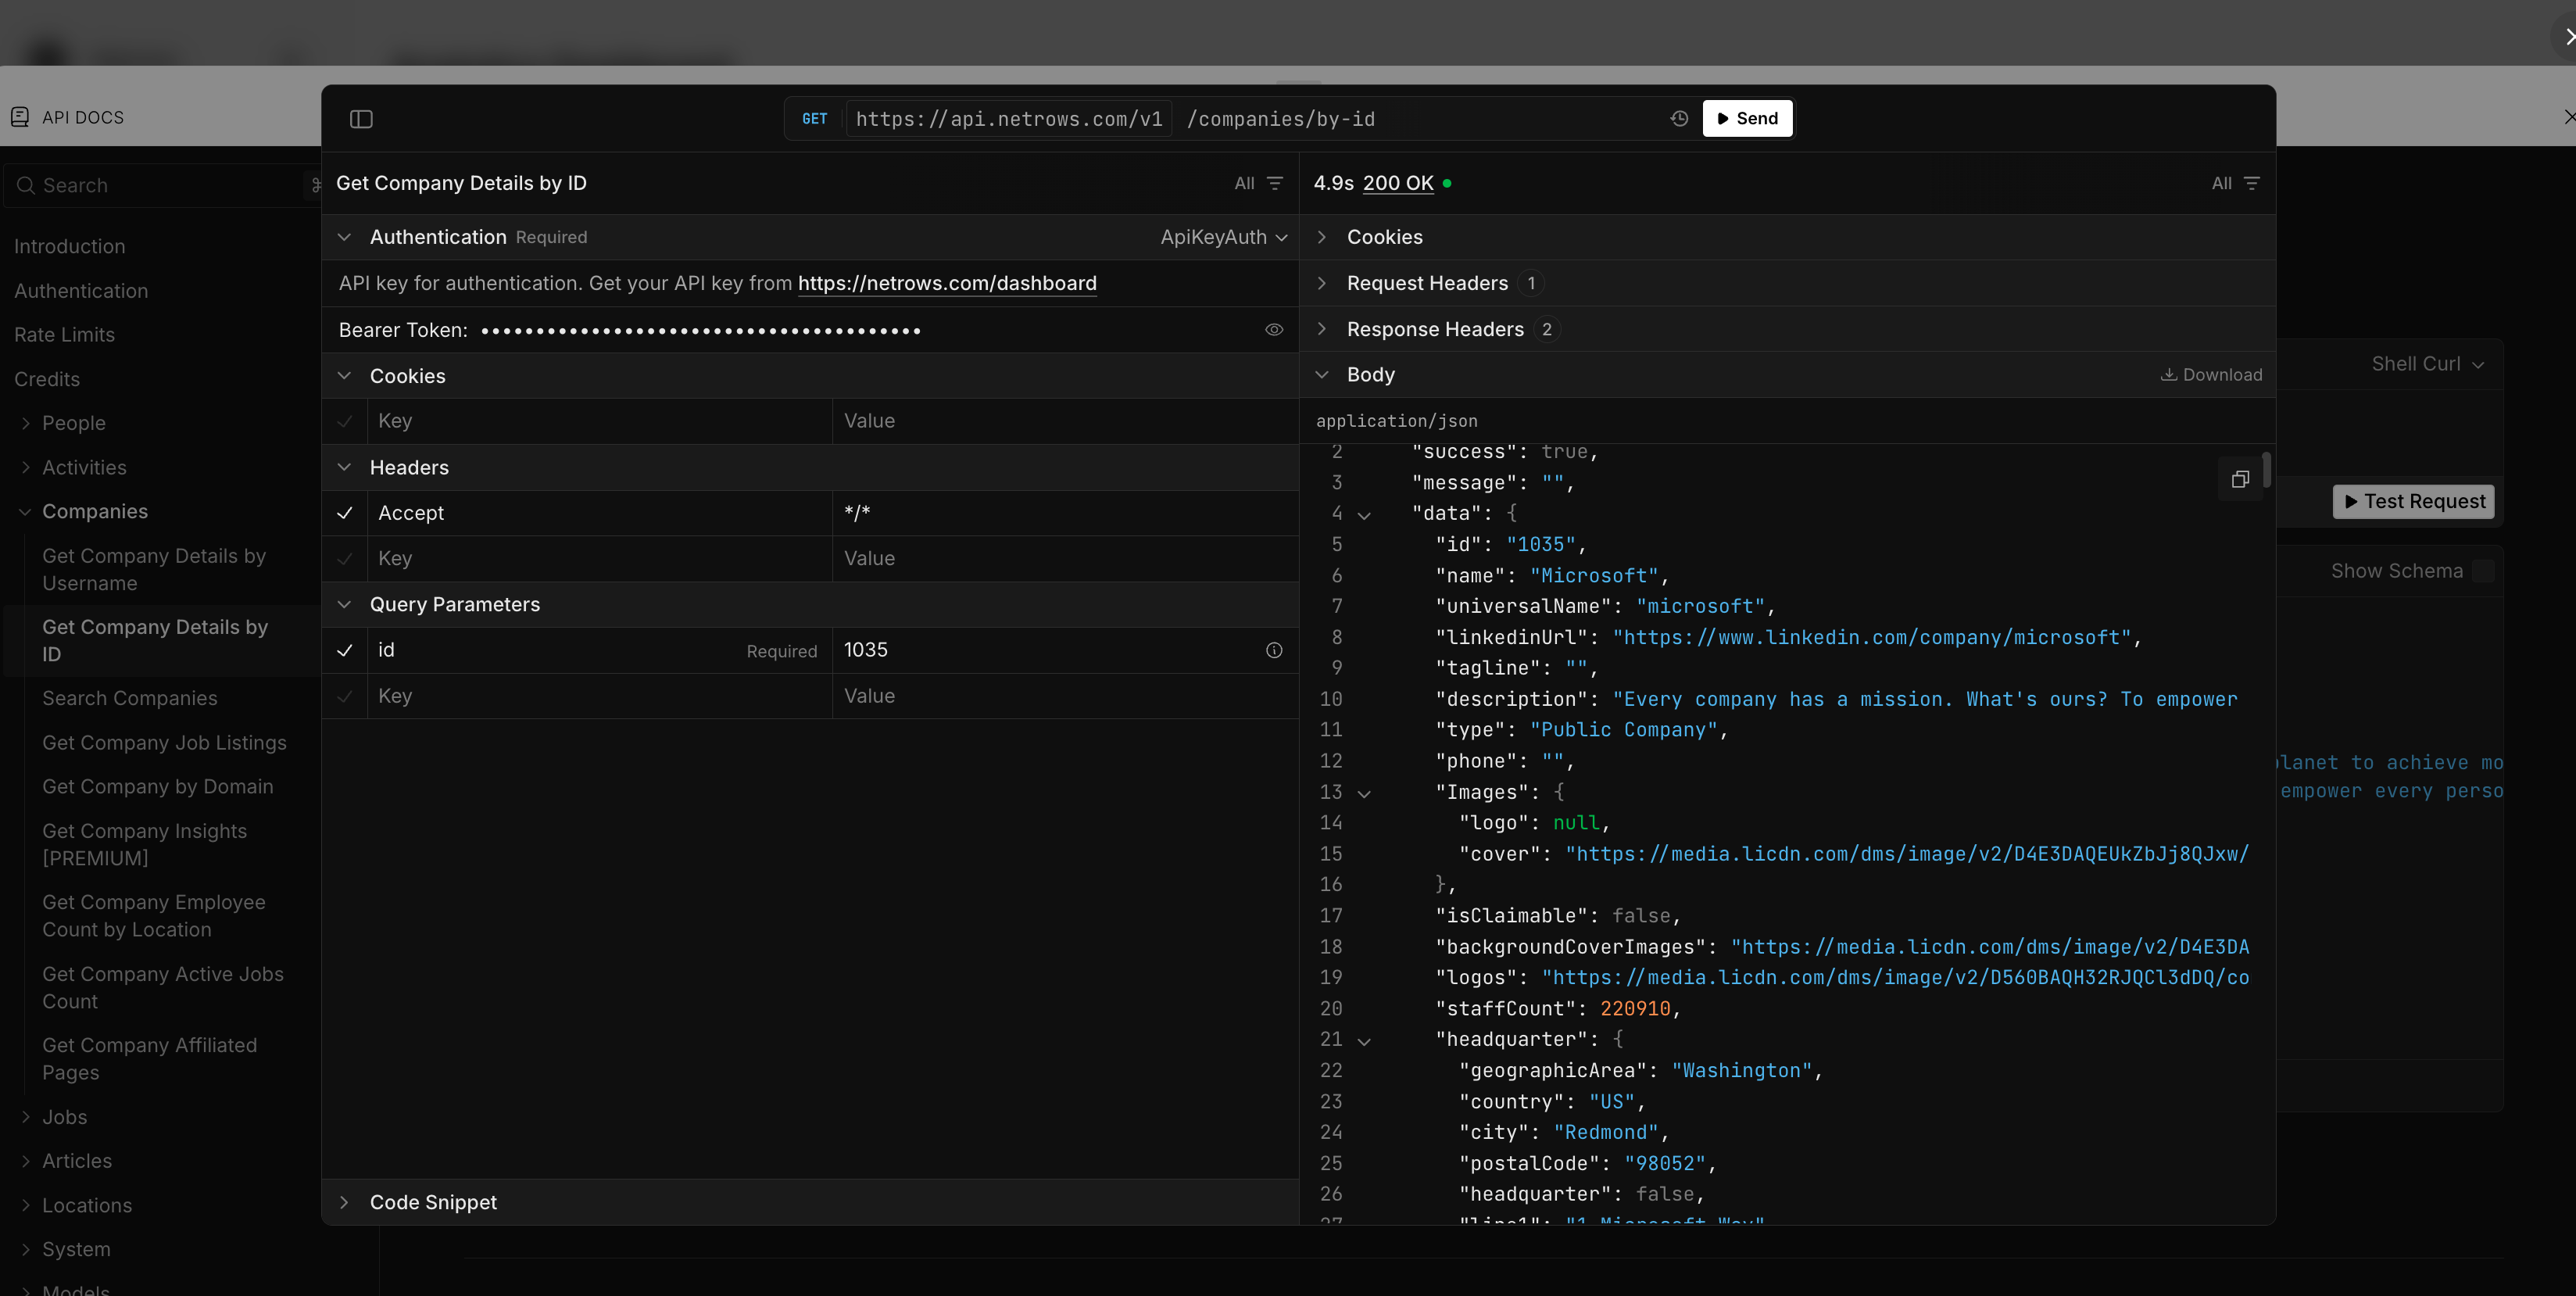Copy the JSON response using copy icon
Viewport: 2576px width, 1296px height.
tap(2240, 479)
